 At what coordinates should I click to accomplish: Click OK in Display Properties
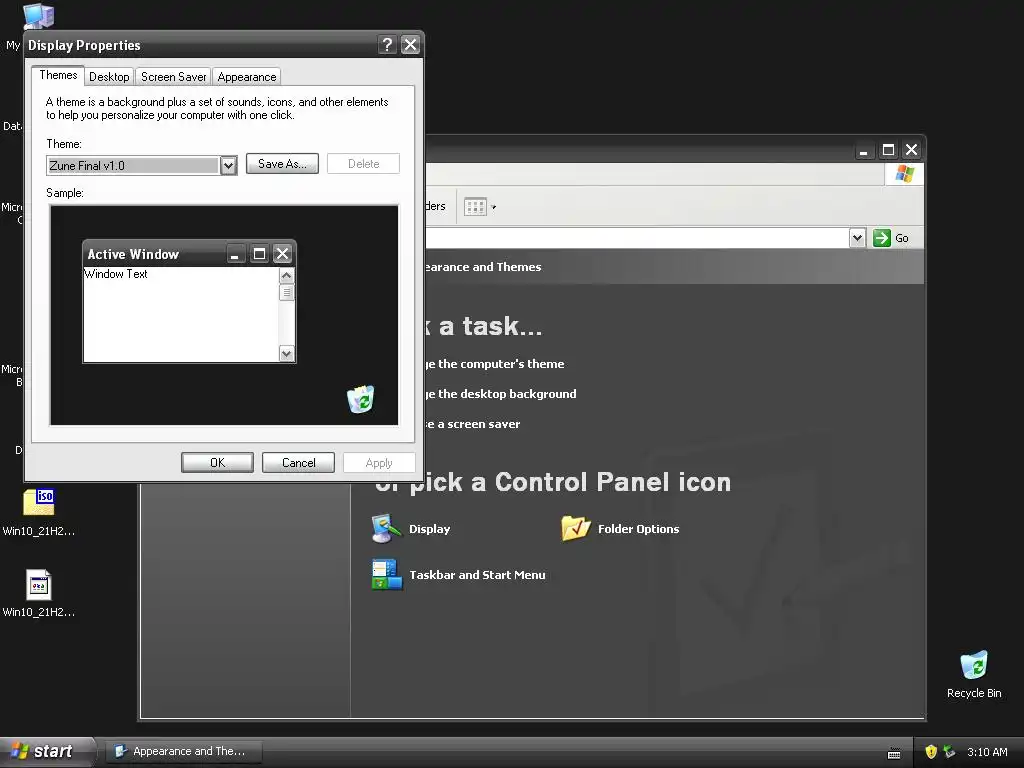[217, 462]
